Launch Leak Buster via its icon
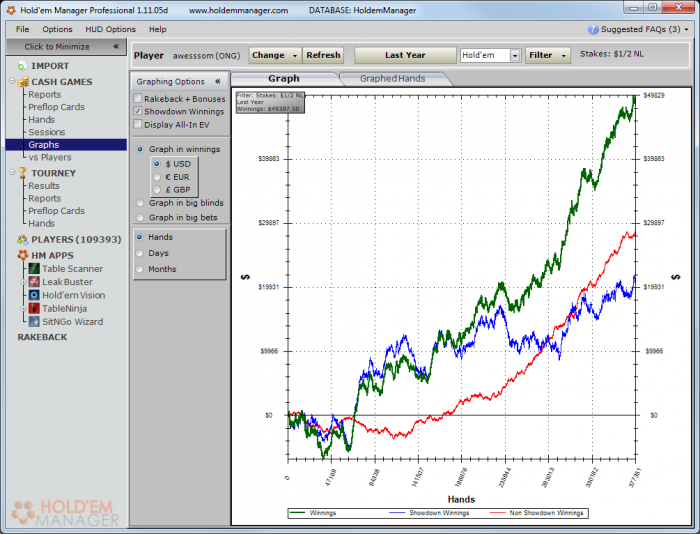 click(32, 282)
